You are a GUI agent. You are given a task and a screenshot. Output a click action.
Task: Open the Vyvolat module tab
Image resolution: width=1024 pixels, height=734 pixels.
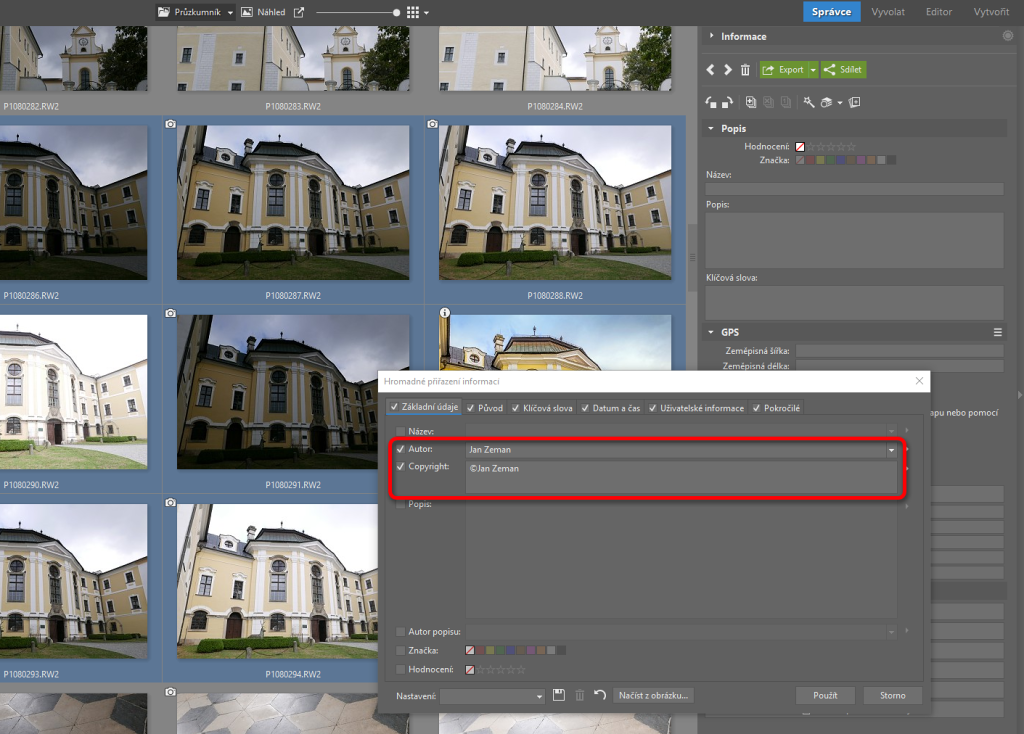point(888,12)
